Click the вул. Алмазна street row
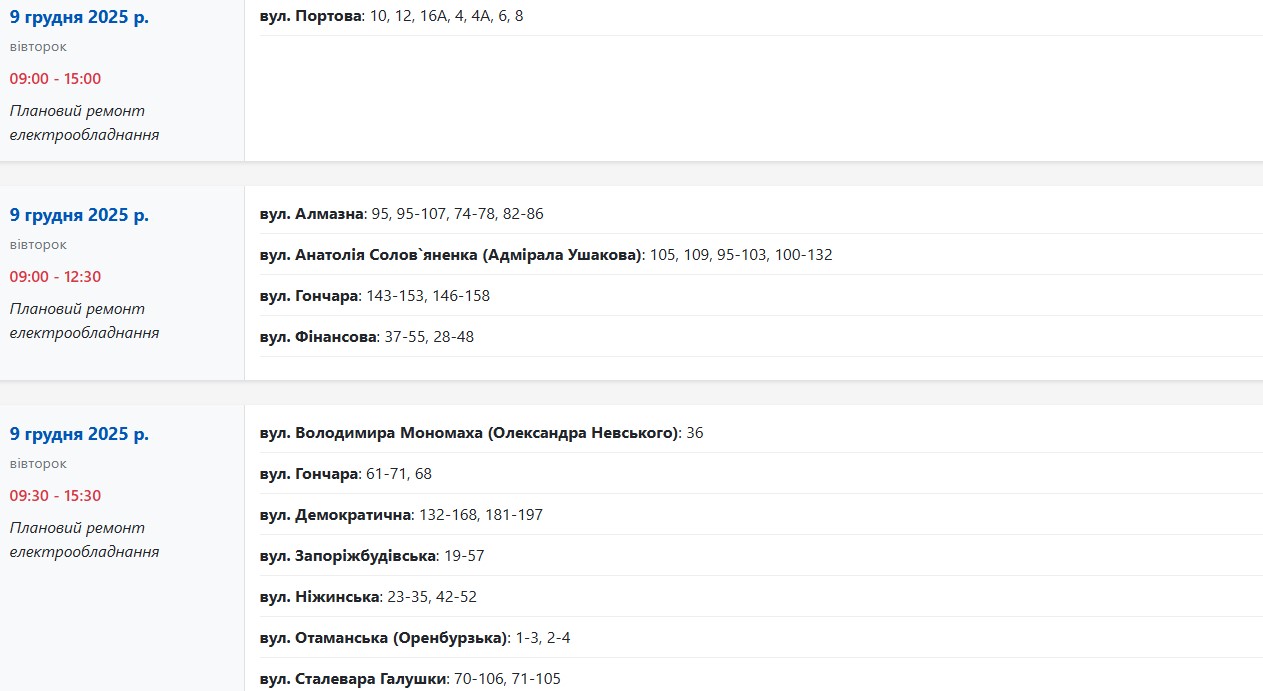This screenshot has height=691, width=1263. tap(401, 214)
